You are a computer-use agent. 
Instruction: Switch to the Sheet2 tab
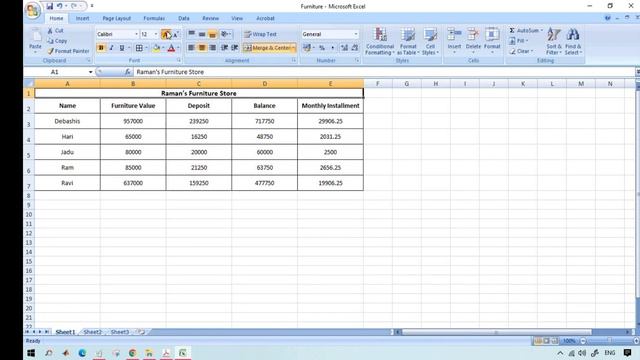click(93, 332)
